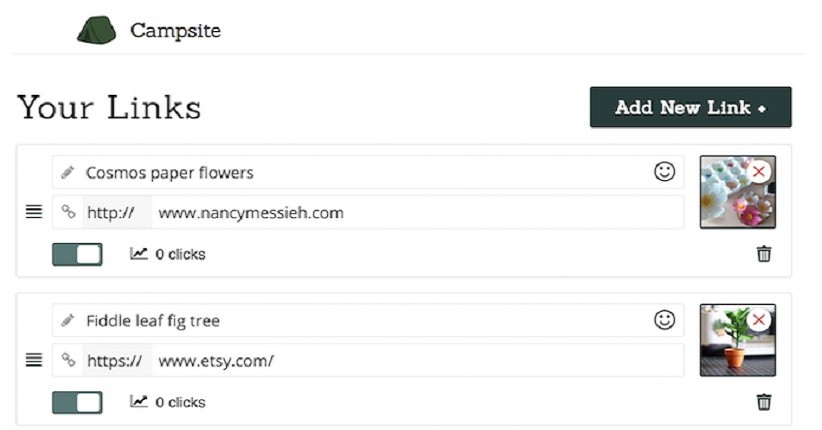
Task: Delete the Cosmos paper flowers link
Action: [x=764, y=254]
